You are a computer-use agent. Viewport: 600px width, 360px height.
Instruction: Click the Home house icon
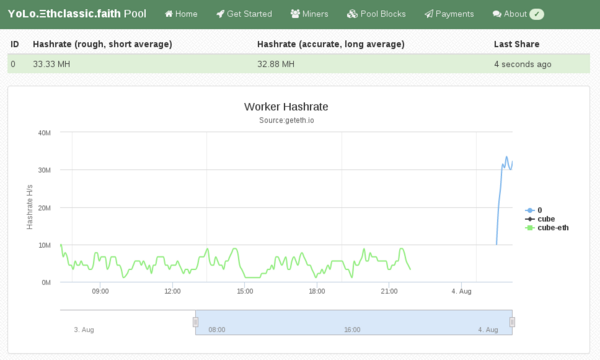169,14
